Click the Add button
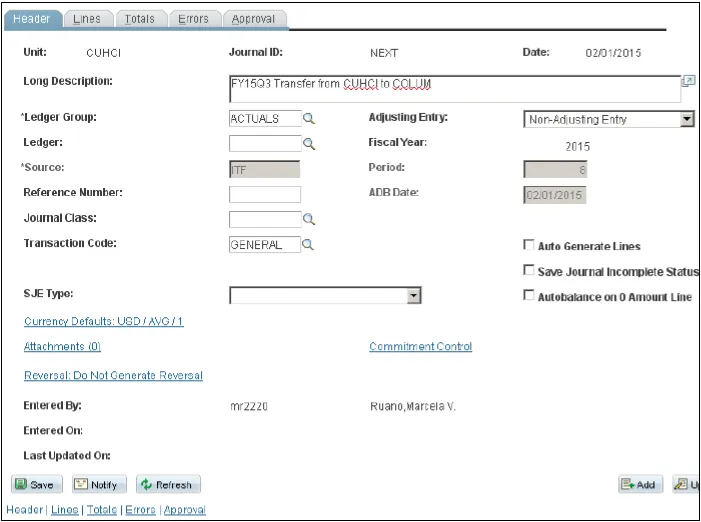 coord(640,484)
